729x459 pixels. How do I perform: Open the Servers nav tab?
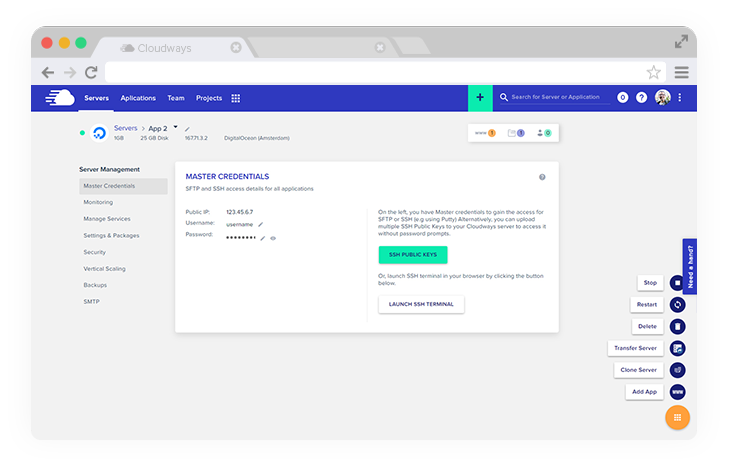(96, 98)
